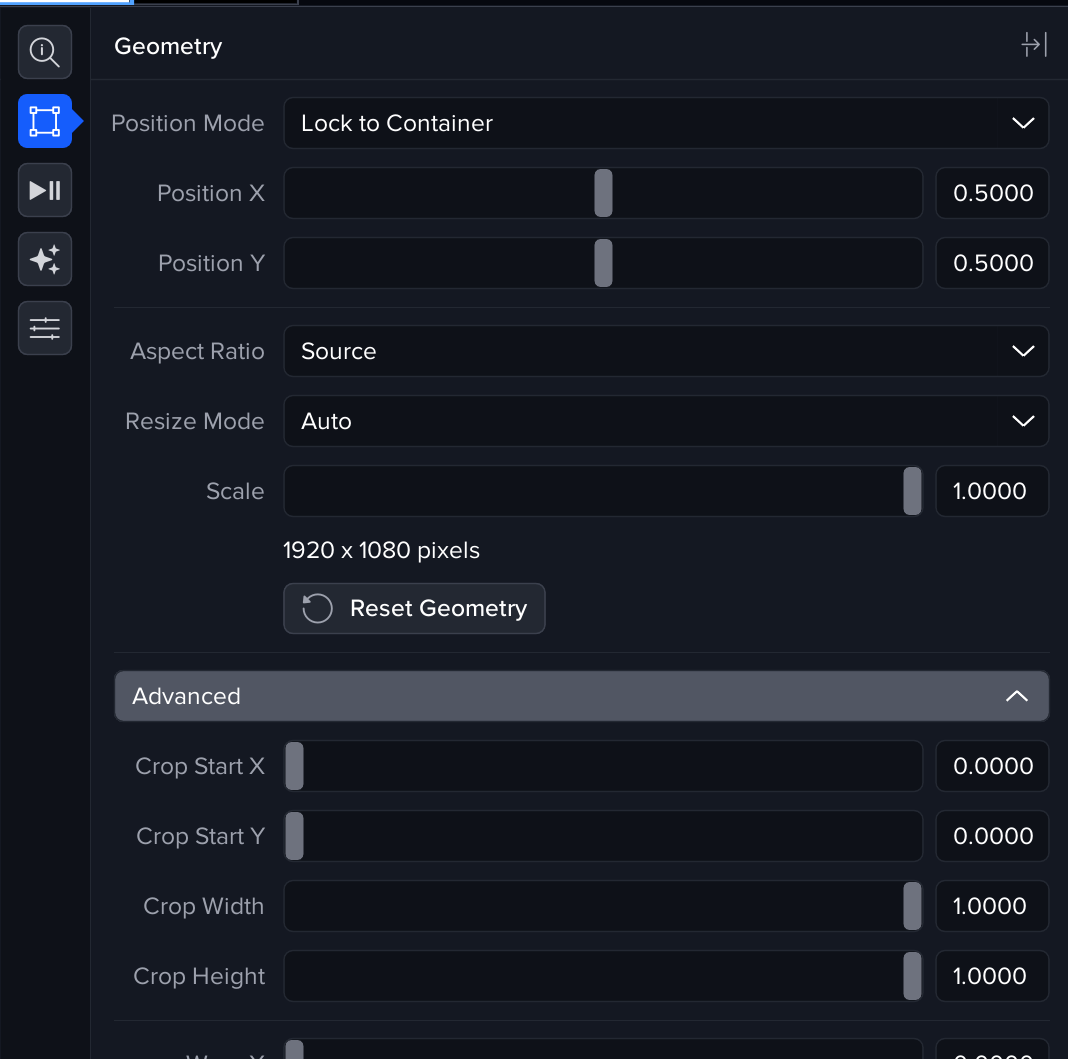Image resolution: width=1068 pixels, height=1059 pixels.
Task: Click the Scale slider handle
Action: (x=912, y=491)
